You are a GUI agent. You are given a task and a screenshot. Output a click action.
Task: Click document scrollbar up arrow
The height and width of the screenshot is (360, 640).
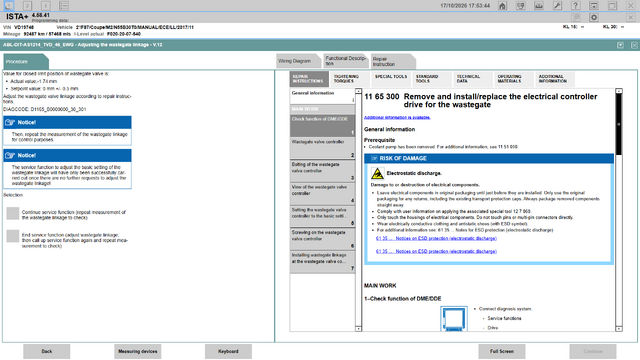pyautogui.click(x=619, y=91)
